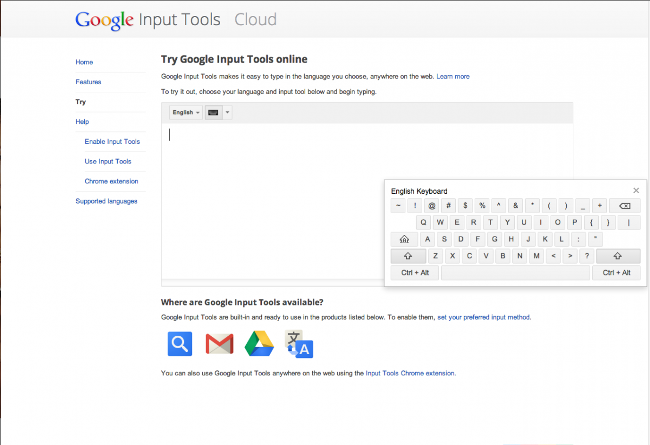Tap the A key on the virtual keyboard

[x=427, y=239]
